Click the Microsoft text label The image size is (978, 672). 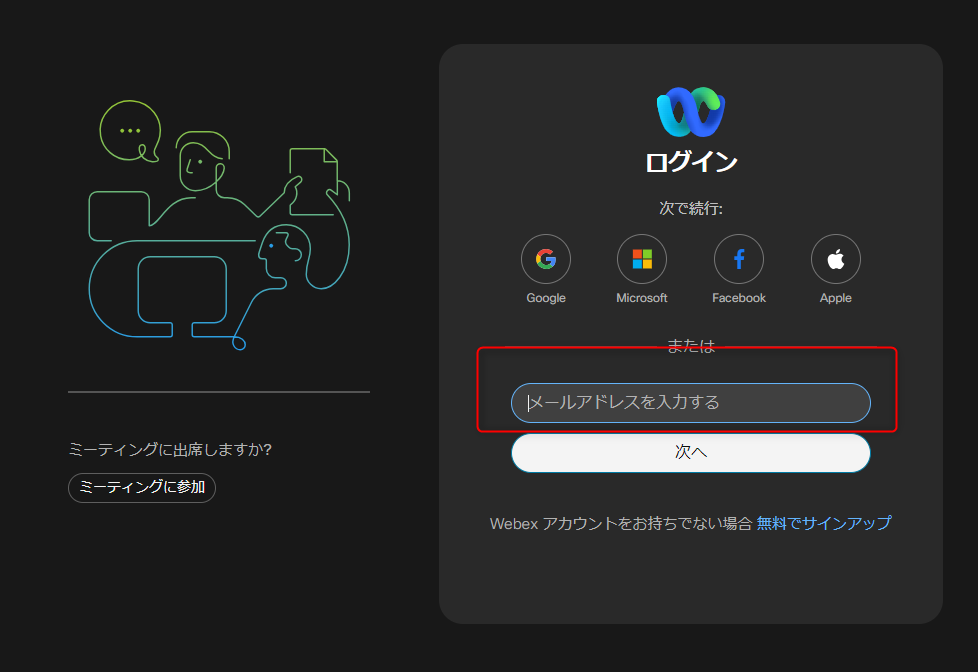[642, 298]
